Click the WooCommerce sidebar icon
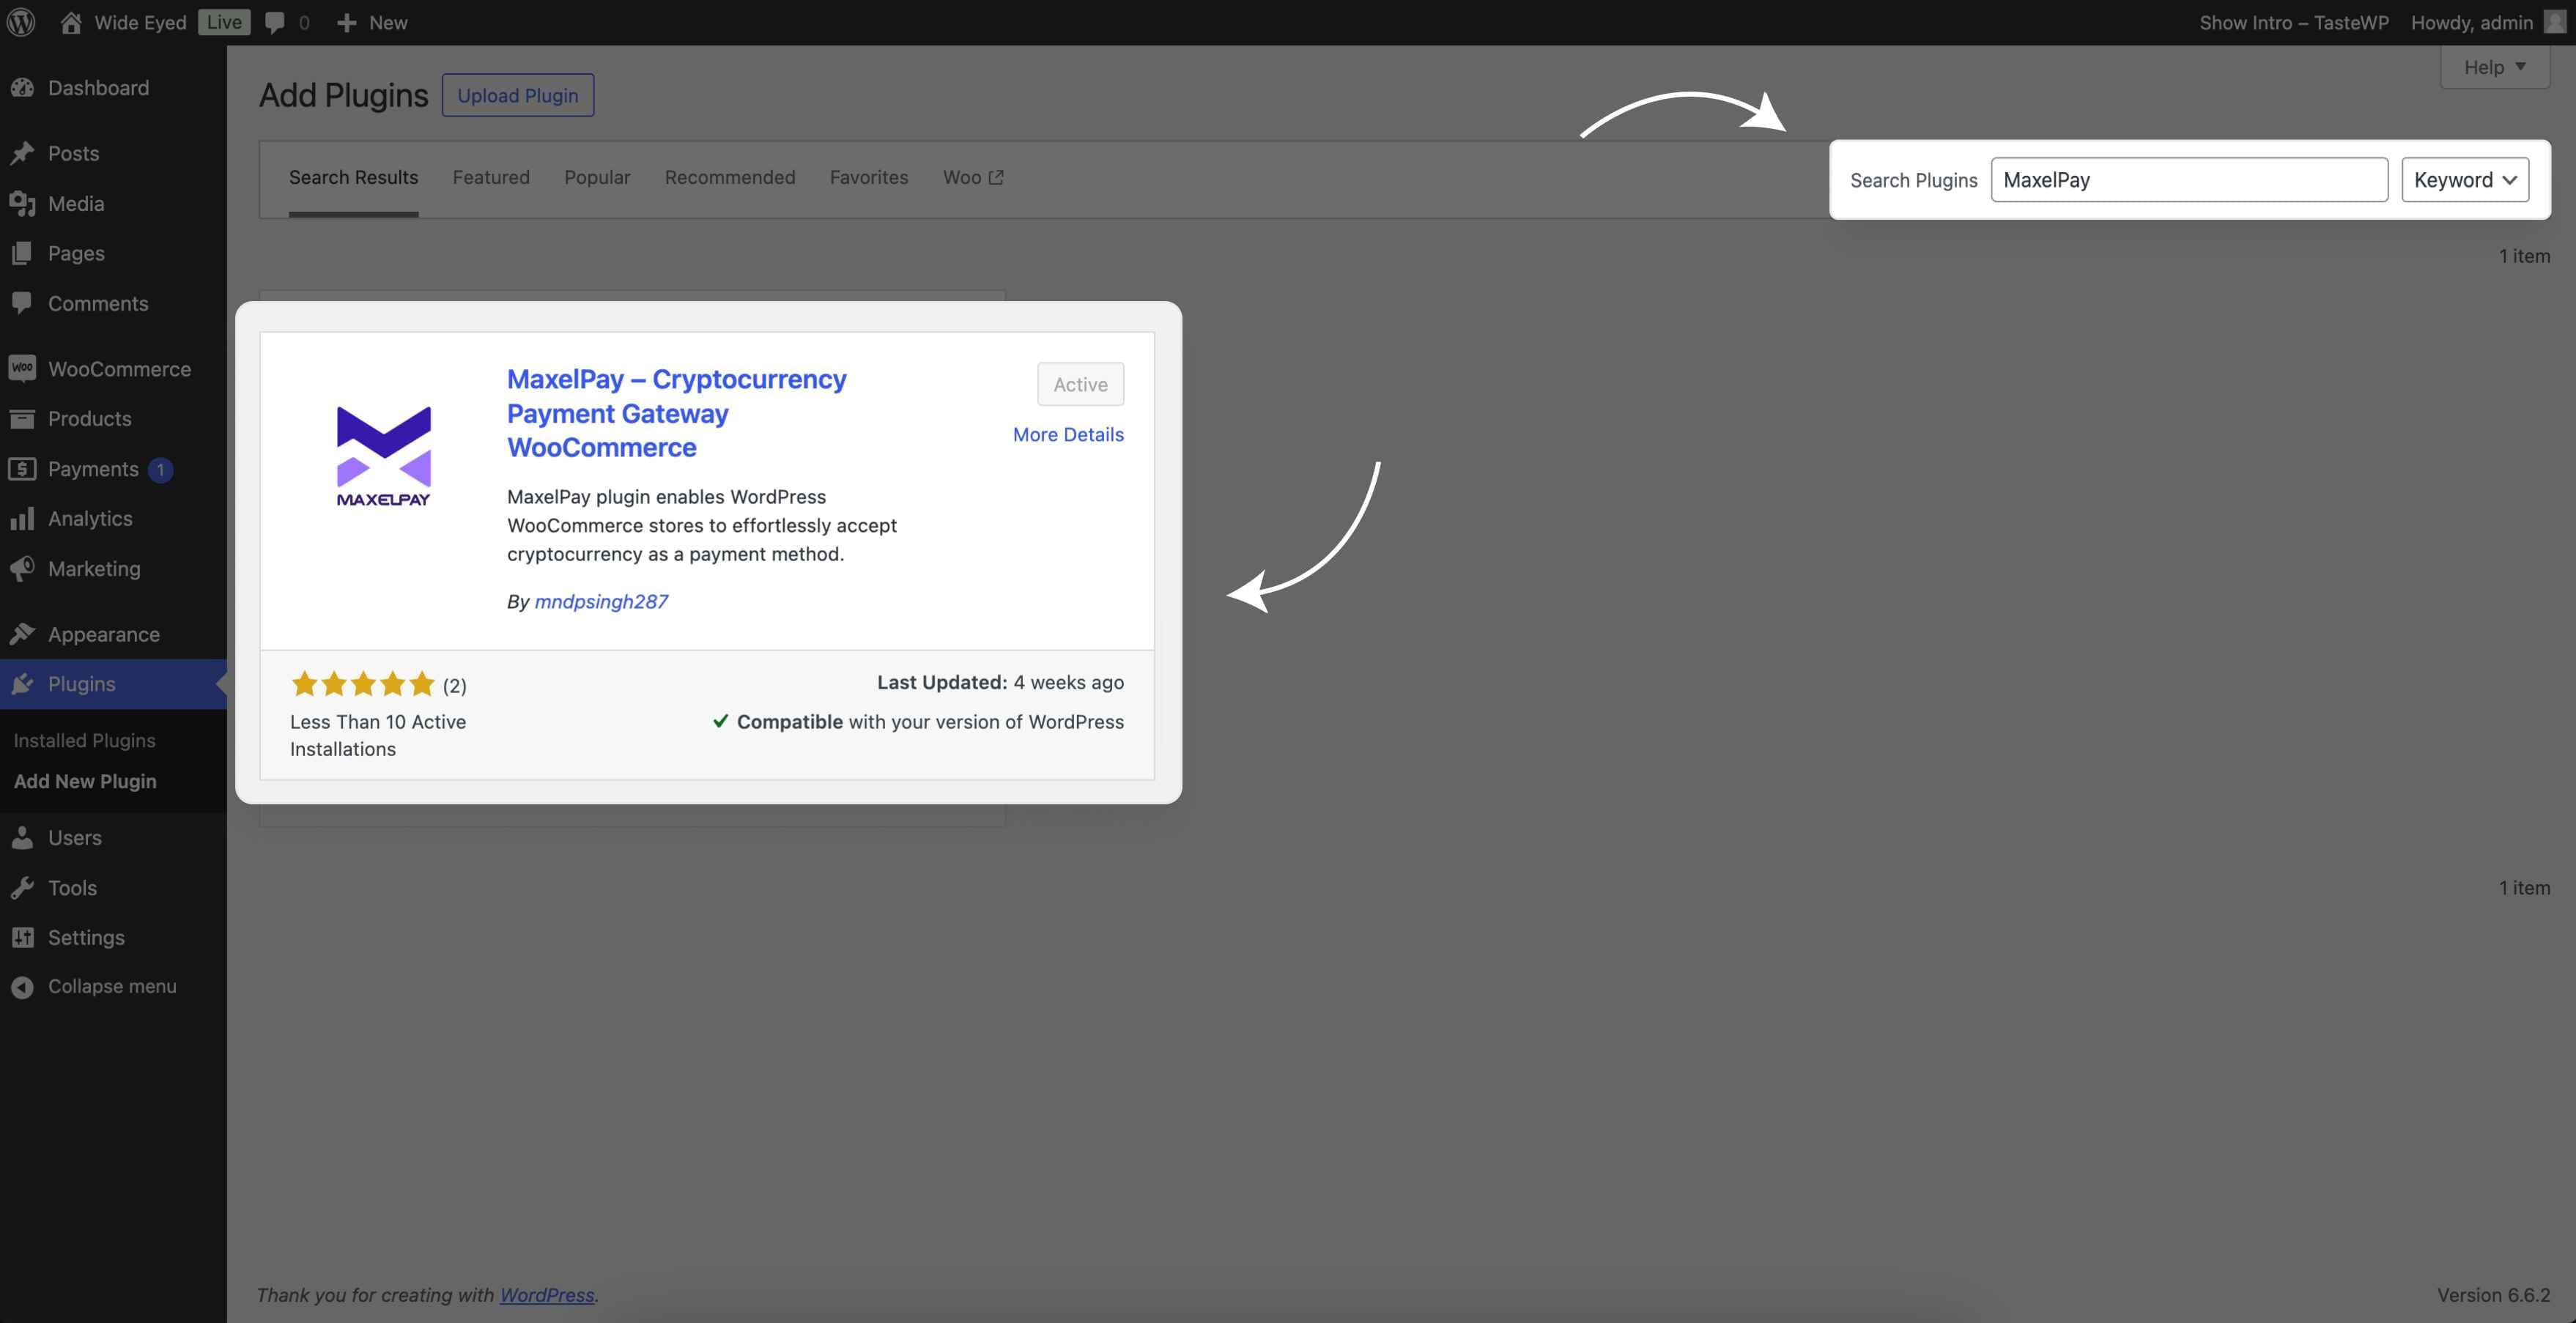The width and height of the screenshot is (2576, 1323). coord(22,369)
